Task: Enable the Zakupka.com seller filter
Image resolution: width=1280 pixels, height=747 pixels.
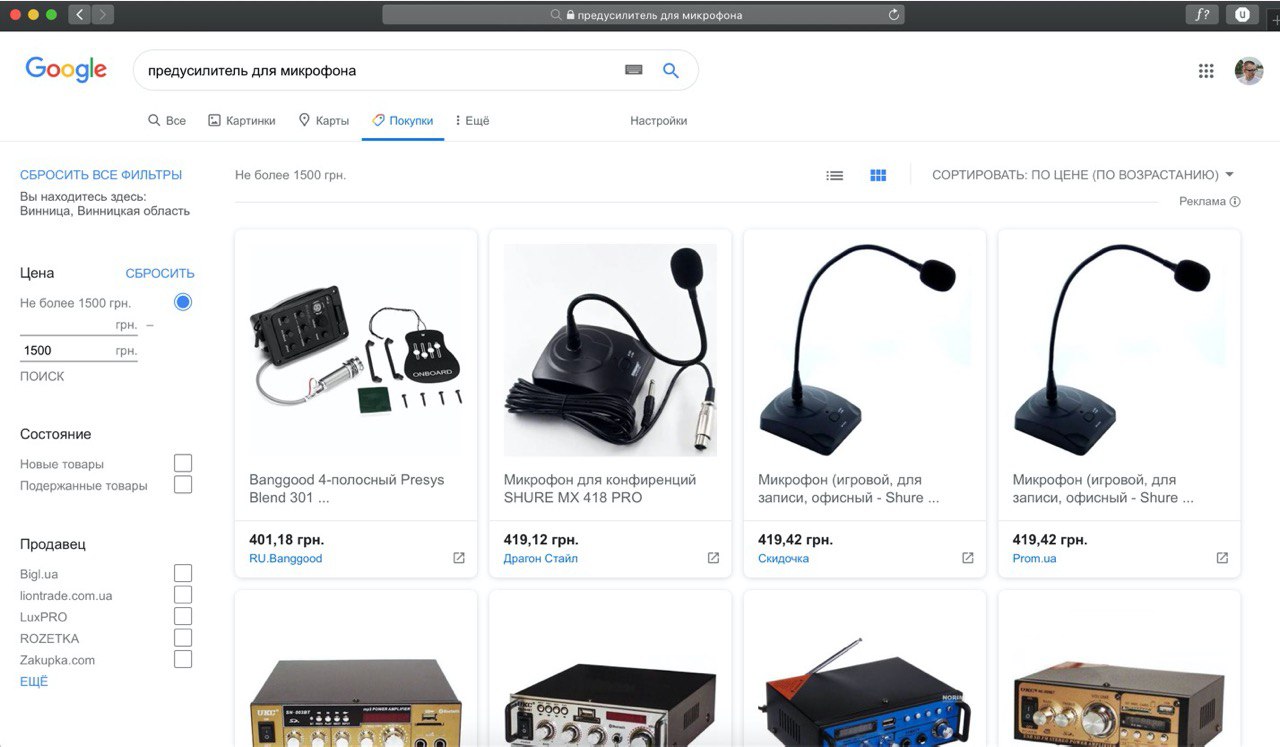Action: pos(183,660)
